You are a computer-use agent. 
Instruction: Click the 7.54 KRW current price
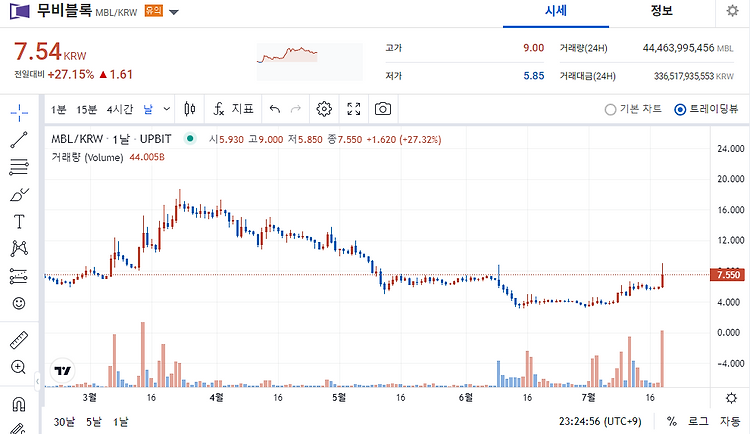click(50, 52)
